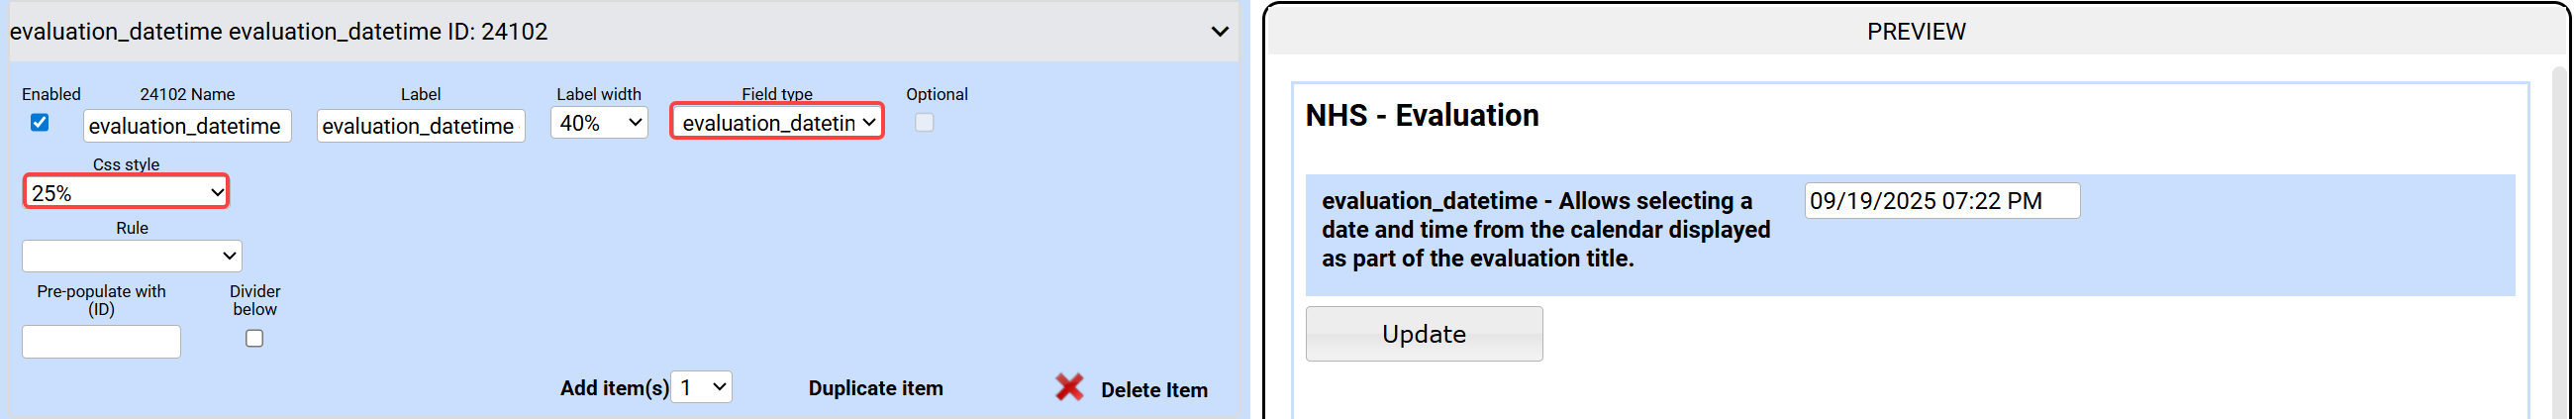The image size is (2576, 419).
Task: Click the Pre-populate with (ID) field
Action: click(x=101, y=342)
